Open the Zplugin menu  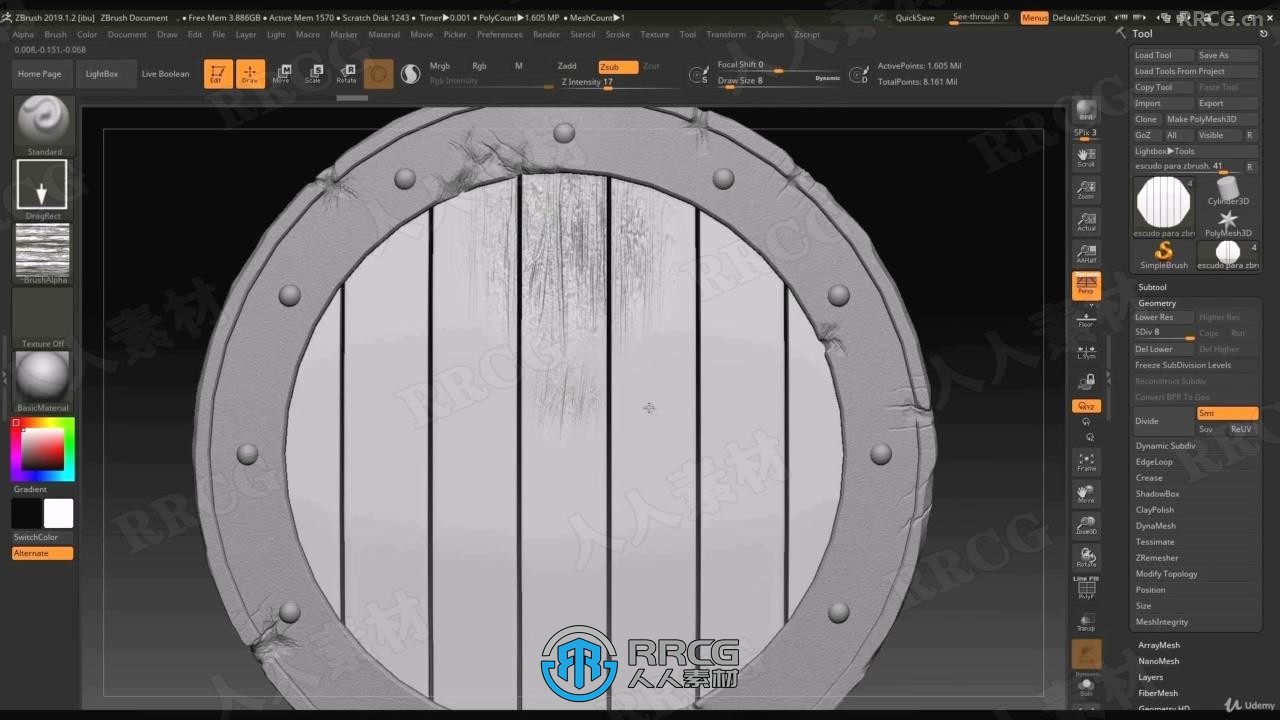tap(770, 34)
